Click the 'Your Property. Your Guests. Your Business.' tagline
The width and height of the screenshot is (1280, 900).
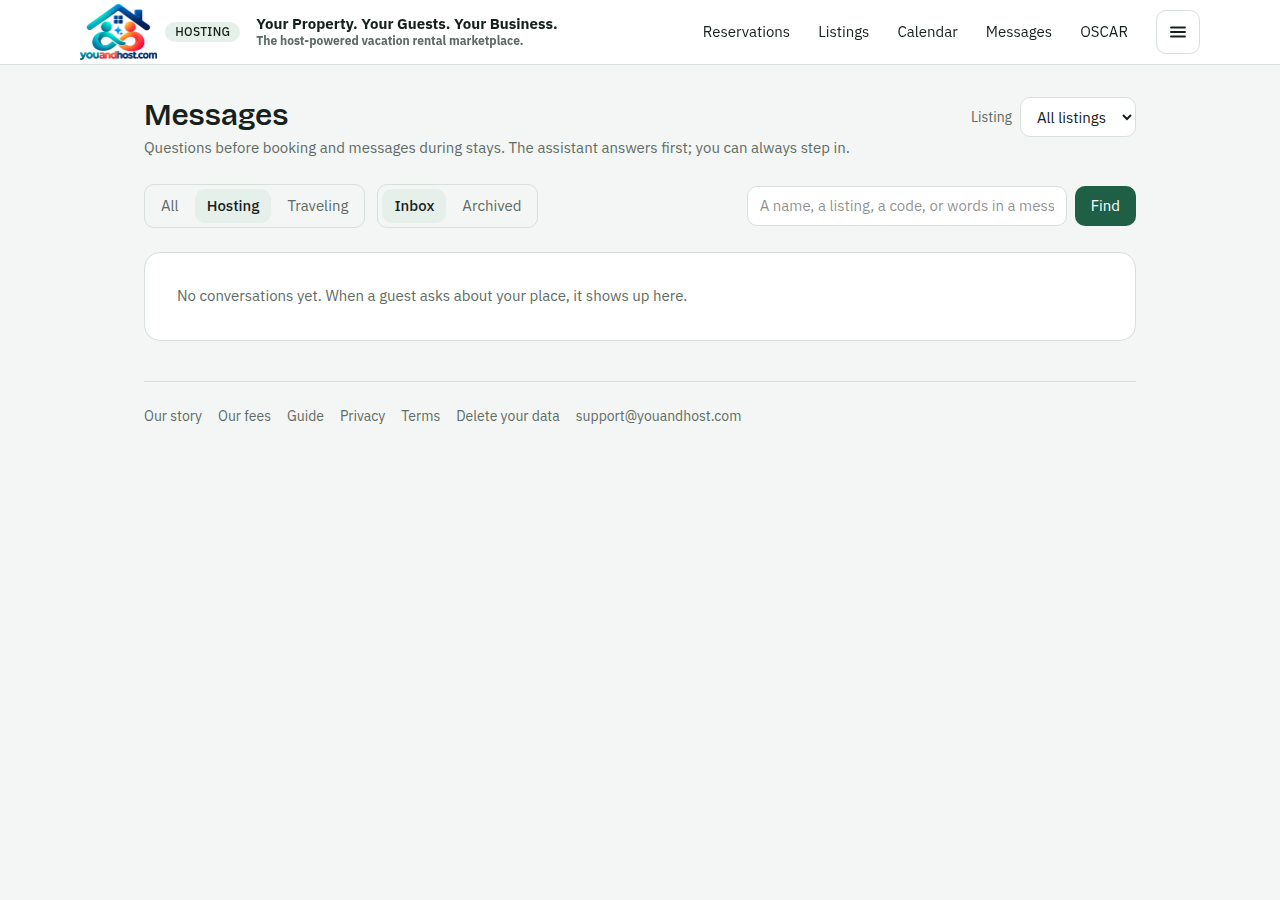tap(406, 23)
